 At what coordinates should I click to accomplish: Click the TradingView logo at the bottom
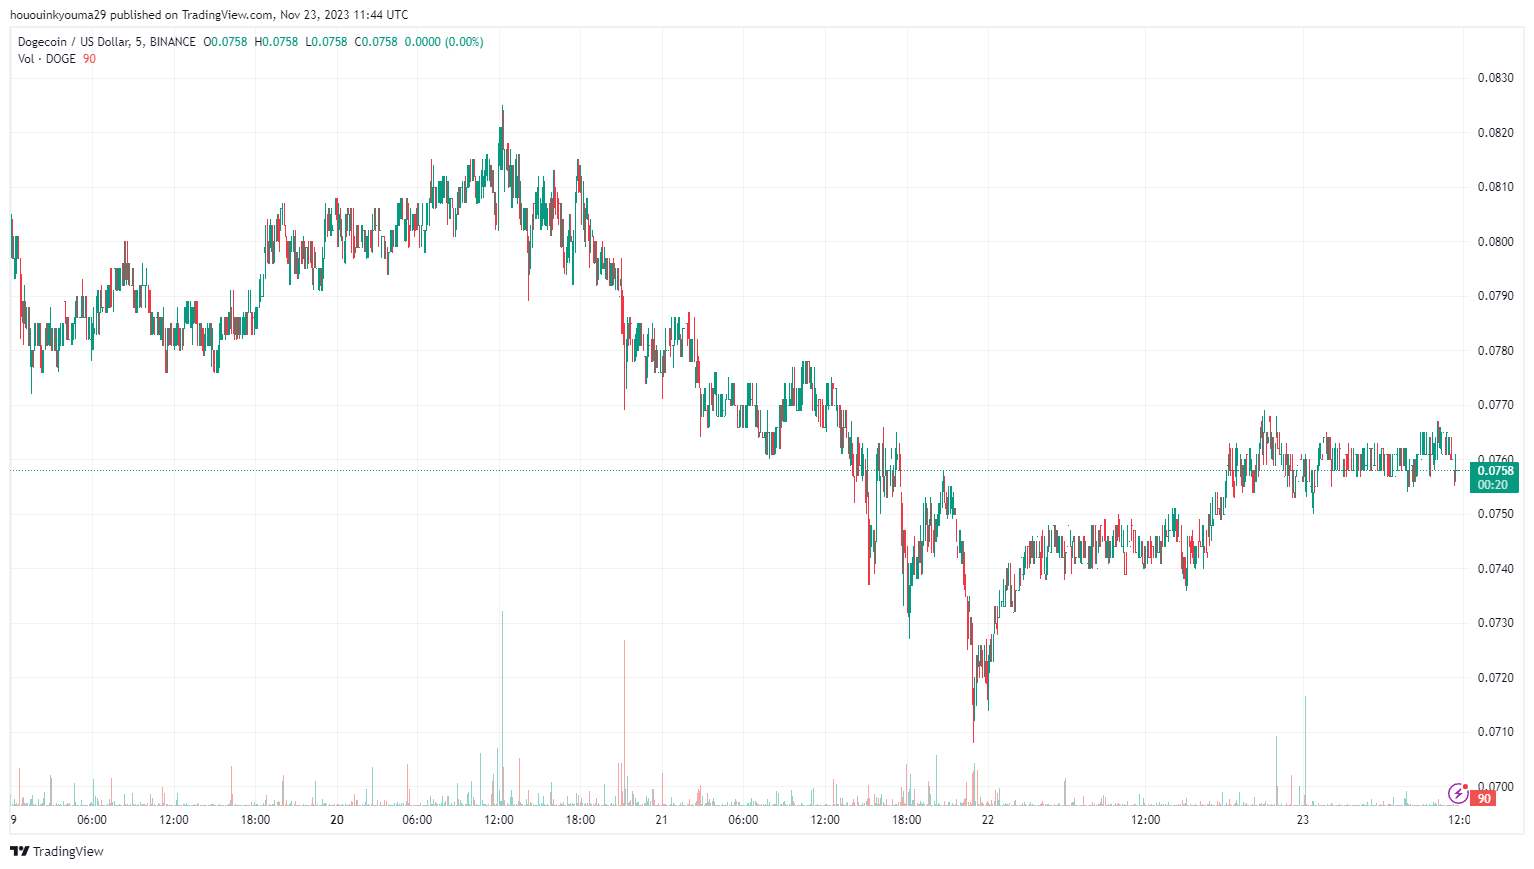[57, 851]
